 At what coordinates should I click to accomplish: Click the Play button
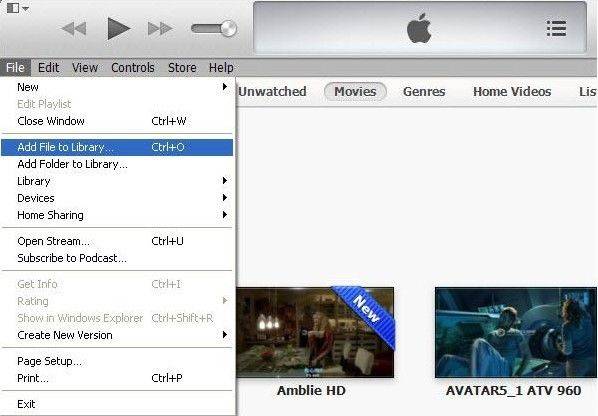tap(119, 28)
